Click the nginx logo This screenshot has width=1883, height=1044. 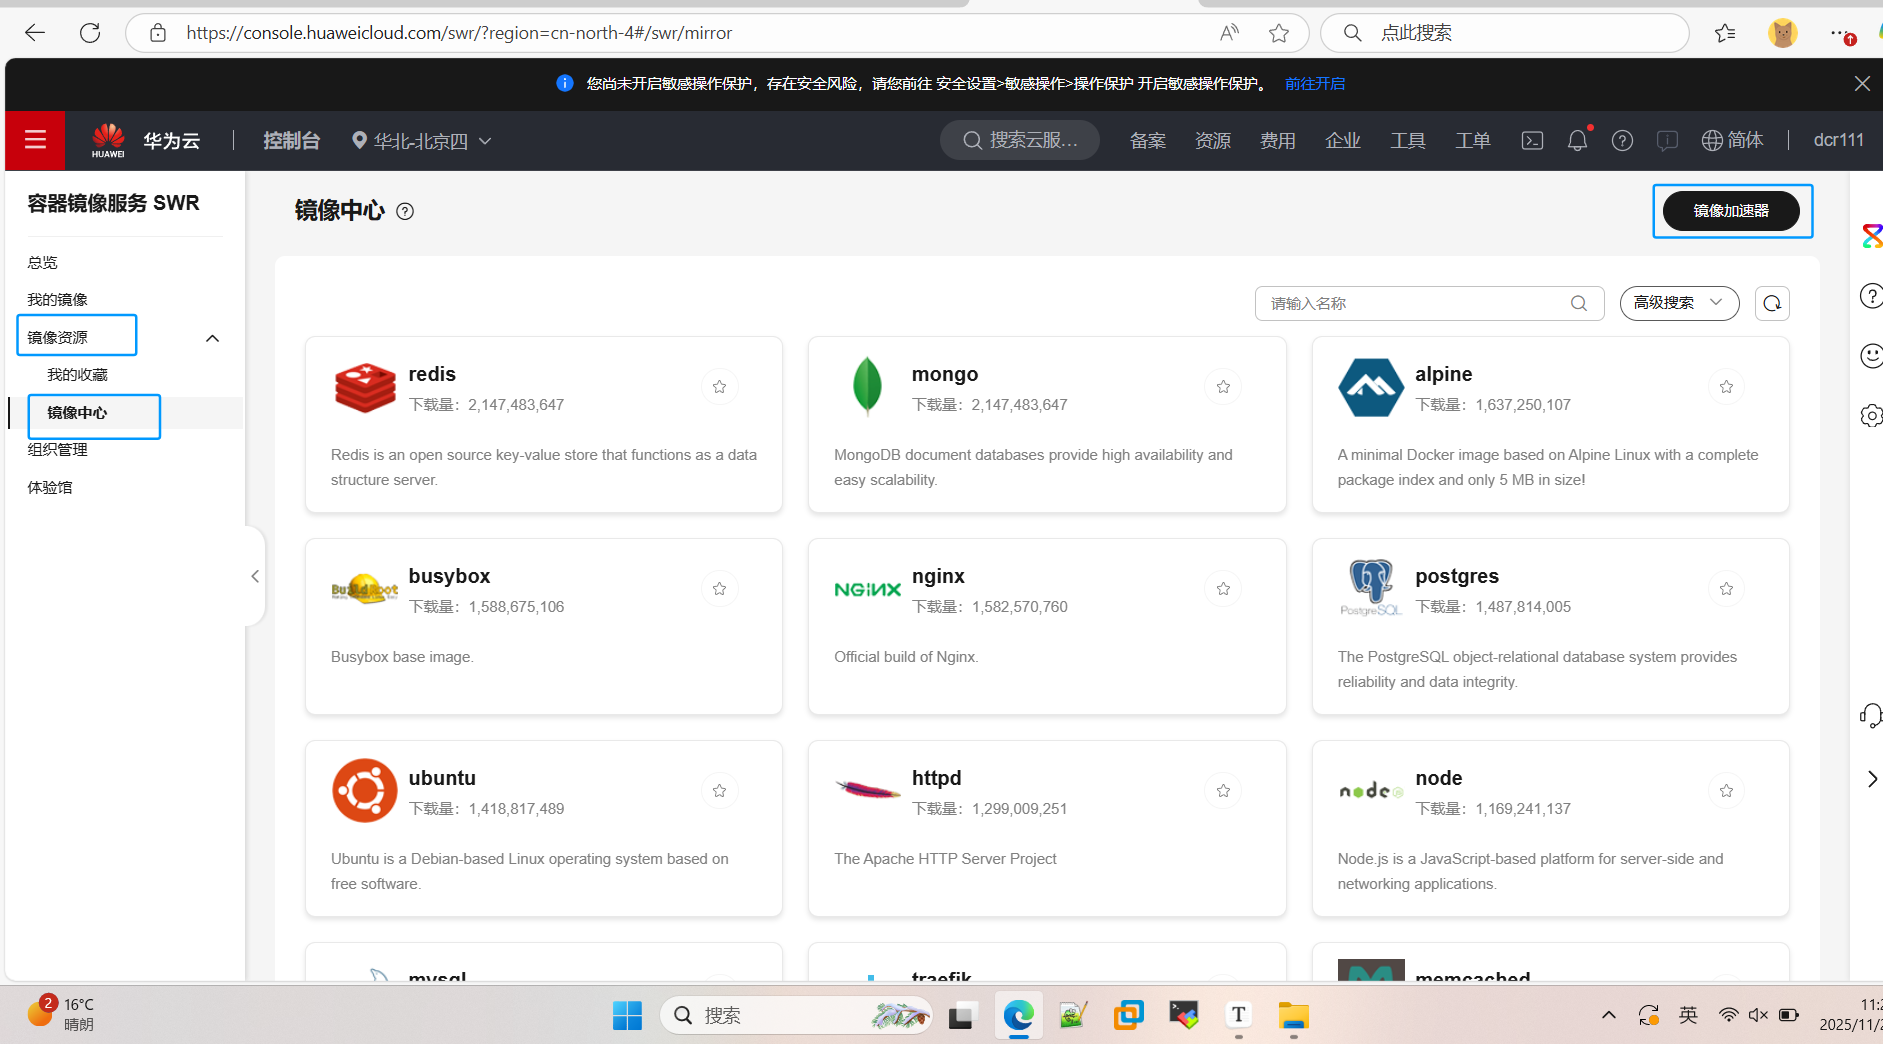pos(867,590)
